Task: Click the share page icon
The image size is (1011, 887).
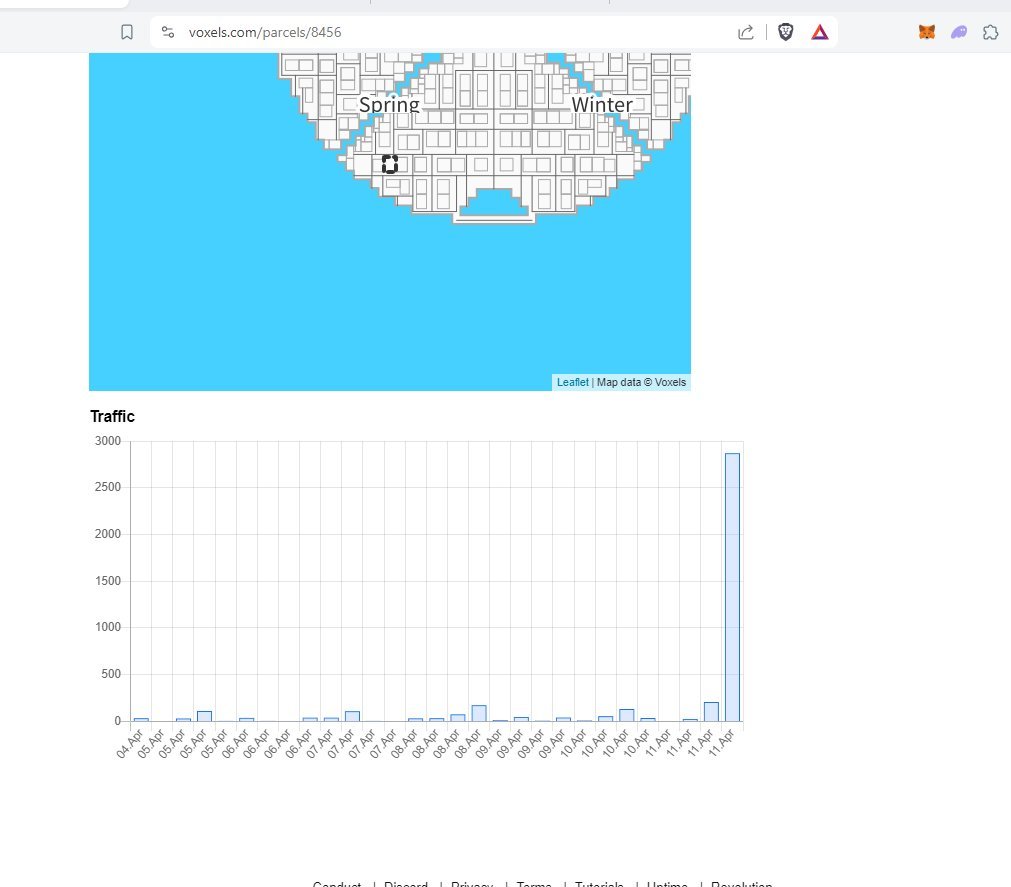Action: click(x=745, y=32)
